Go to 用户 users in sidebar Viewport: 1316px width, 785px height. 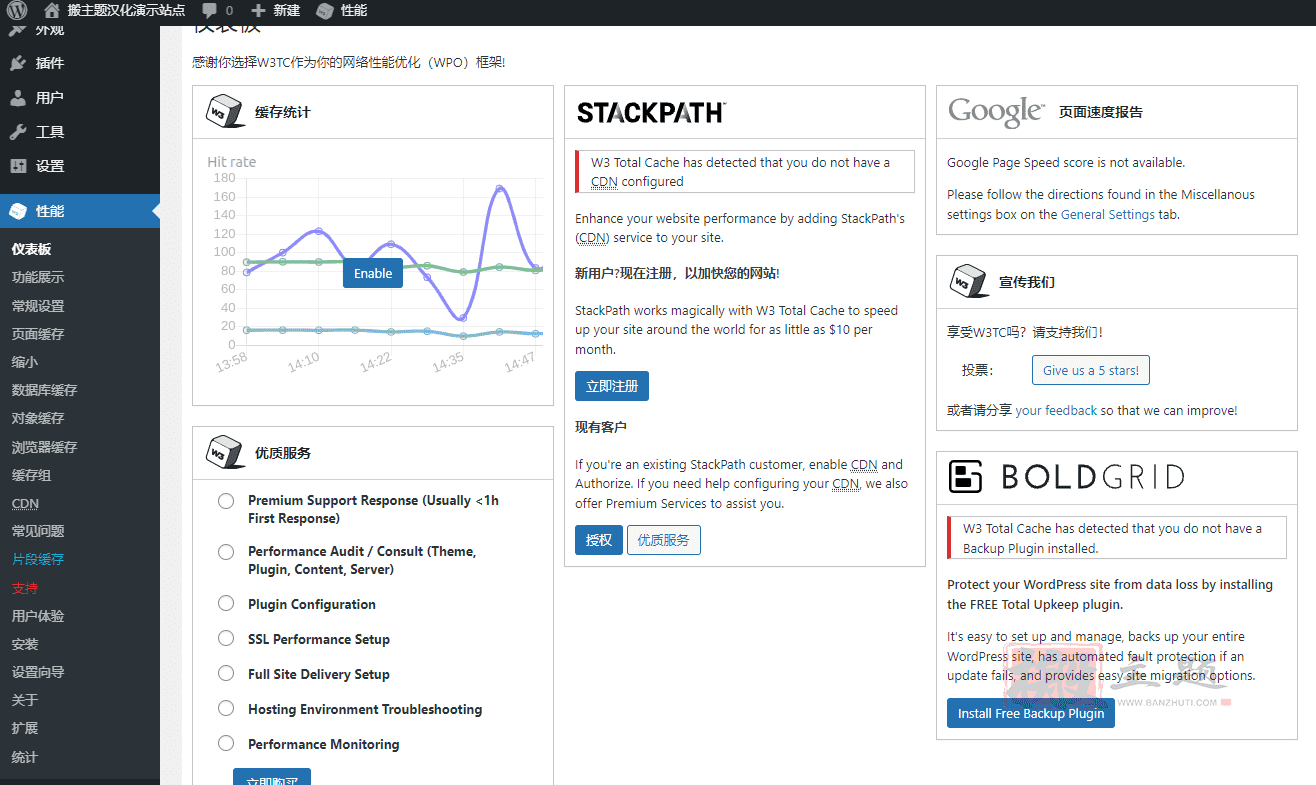coord(80,98)
